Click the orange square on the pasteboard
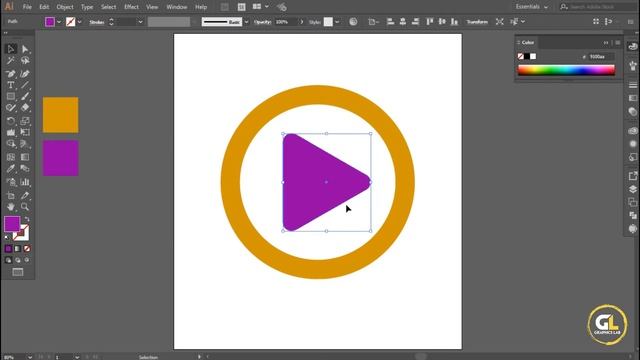The image size is (640, 360). [x=60, y=115]
